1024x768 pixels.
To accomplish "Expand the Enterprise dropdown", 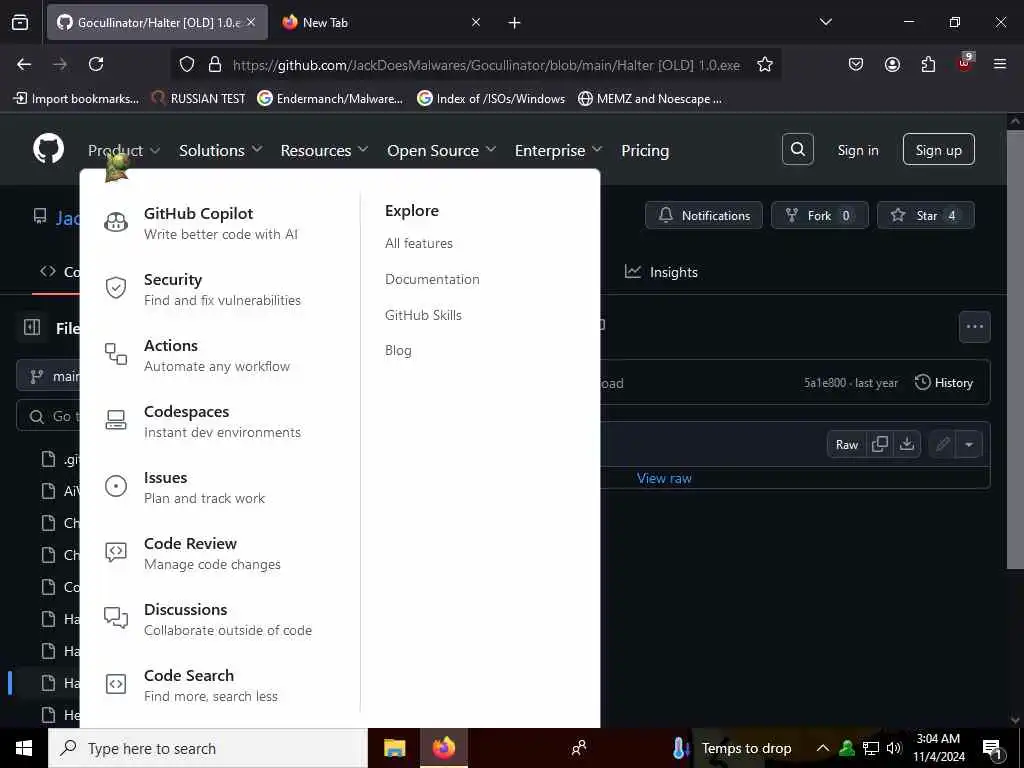I will point(558,150).
